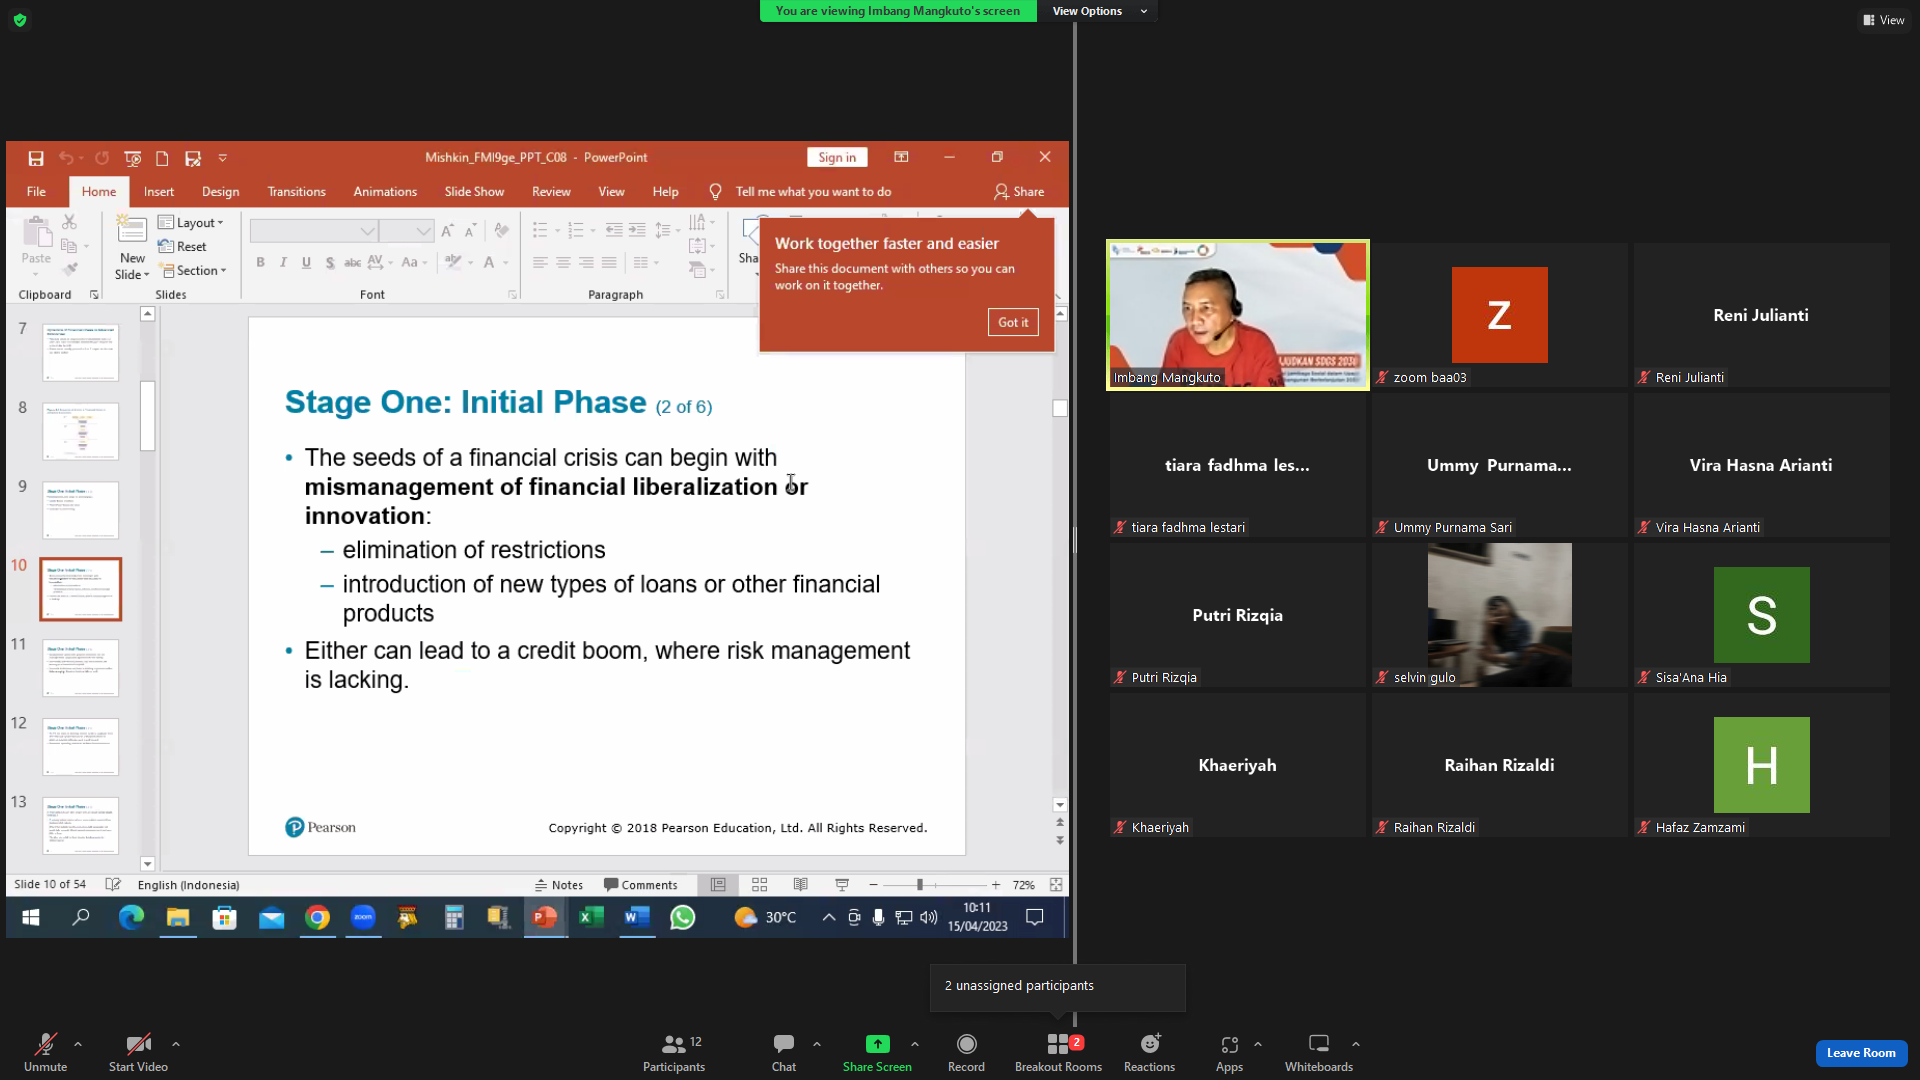This screenshot has height=1080, width=1920.
Task: Click the Start From Beginning slideshow icon in quick access toolbar
Action: pyautogui.click(x=132, y=158)
